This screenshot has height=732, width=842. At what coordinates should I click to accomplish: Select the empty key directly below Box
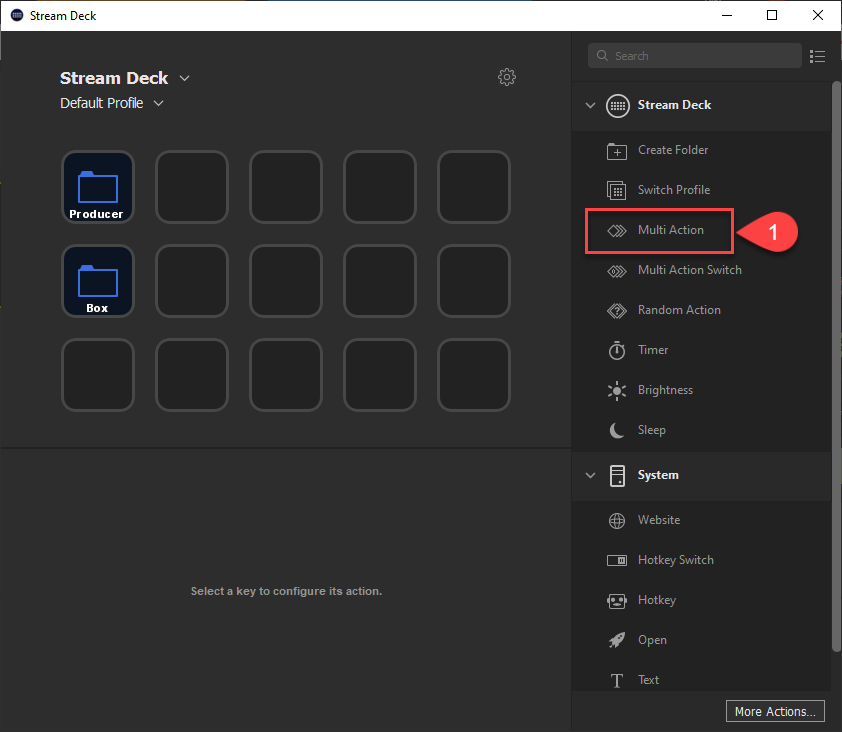98,375
